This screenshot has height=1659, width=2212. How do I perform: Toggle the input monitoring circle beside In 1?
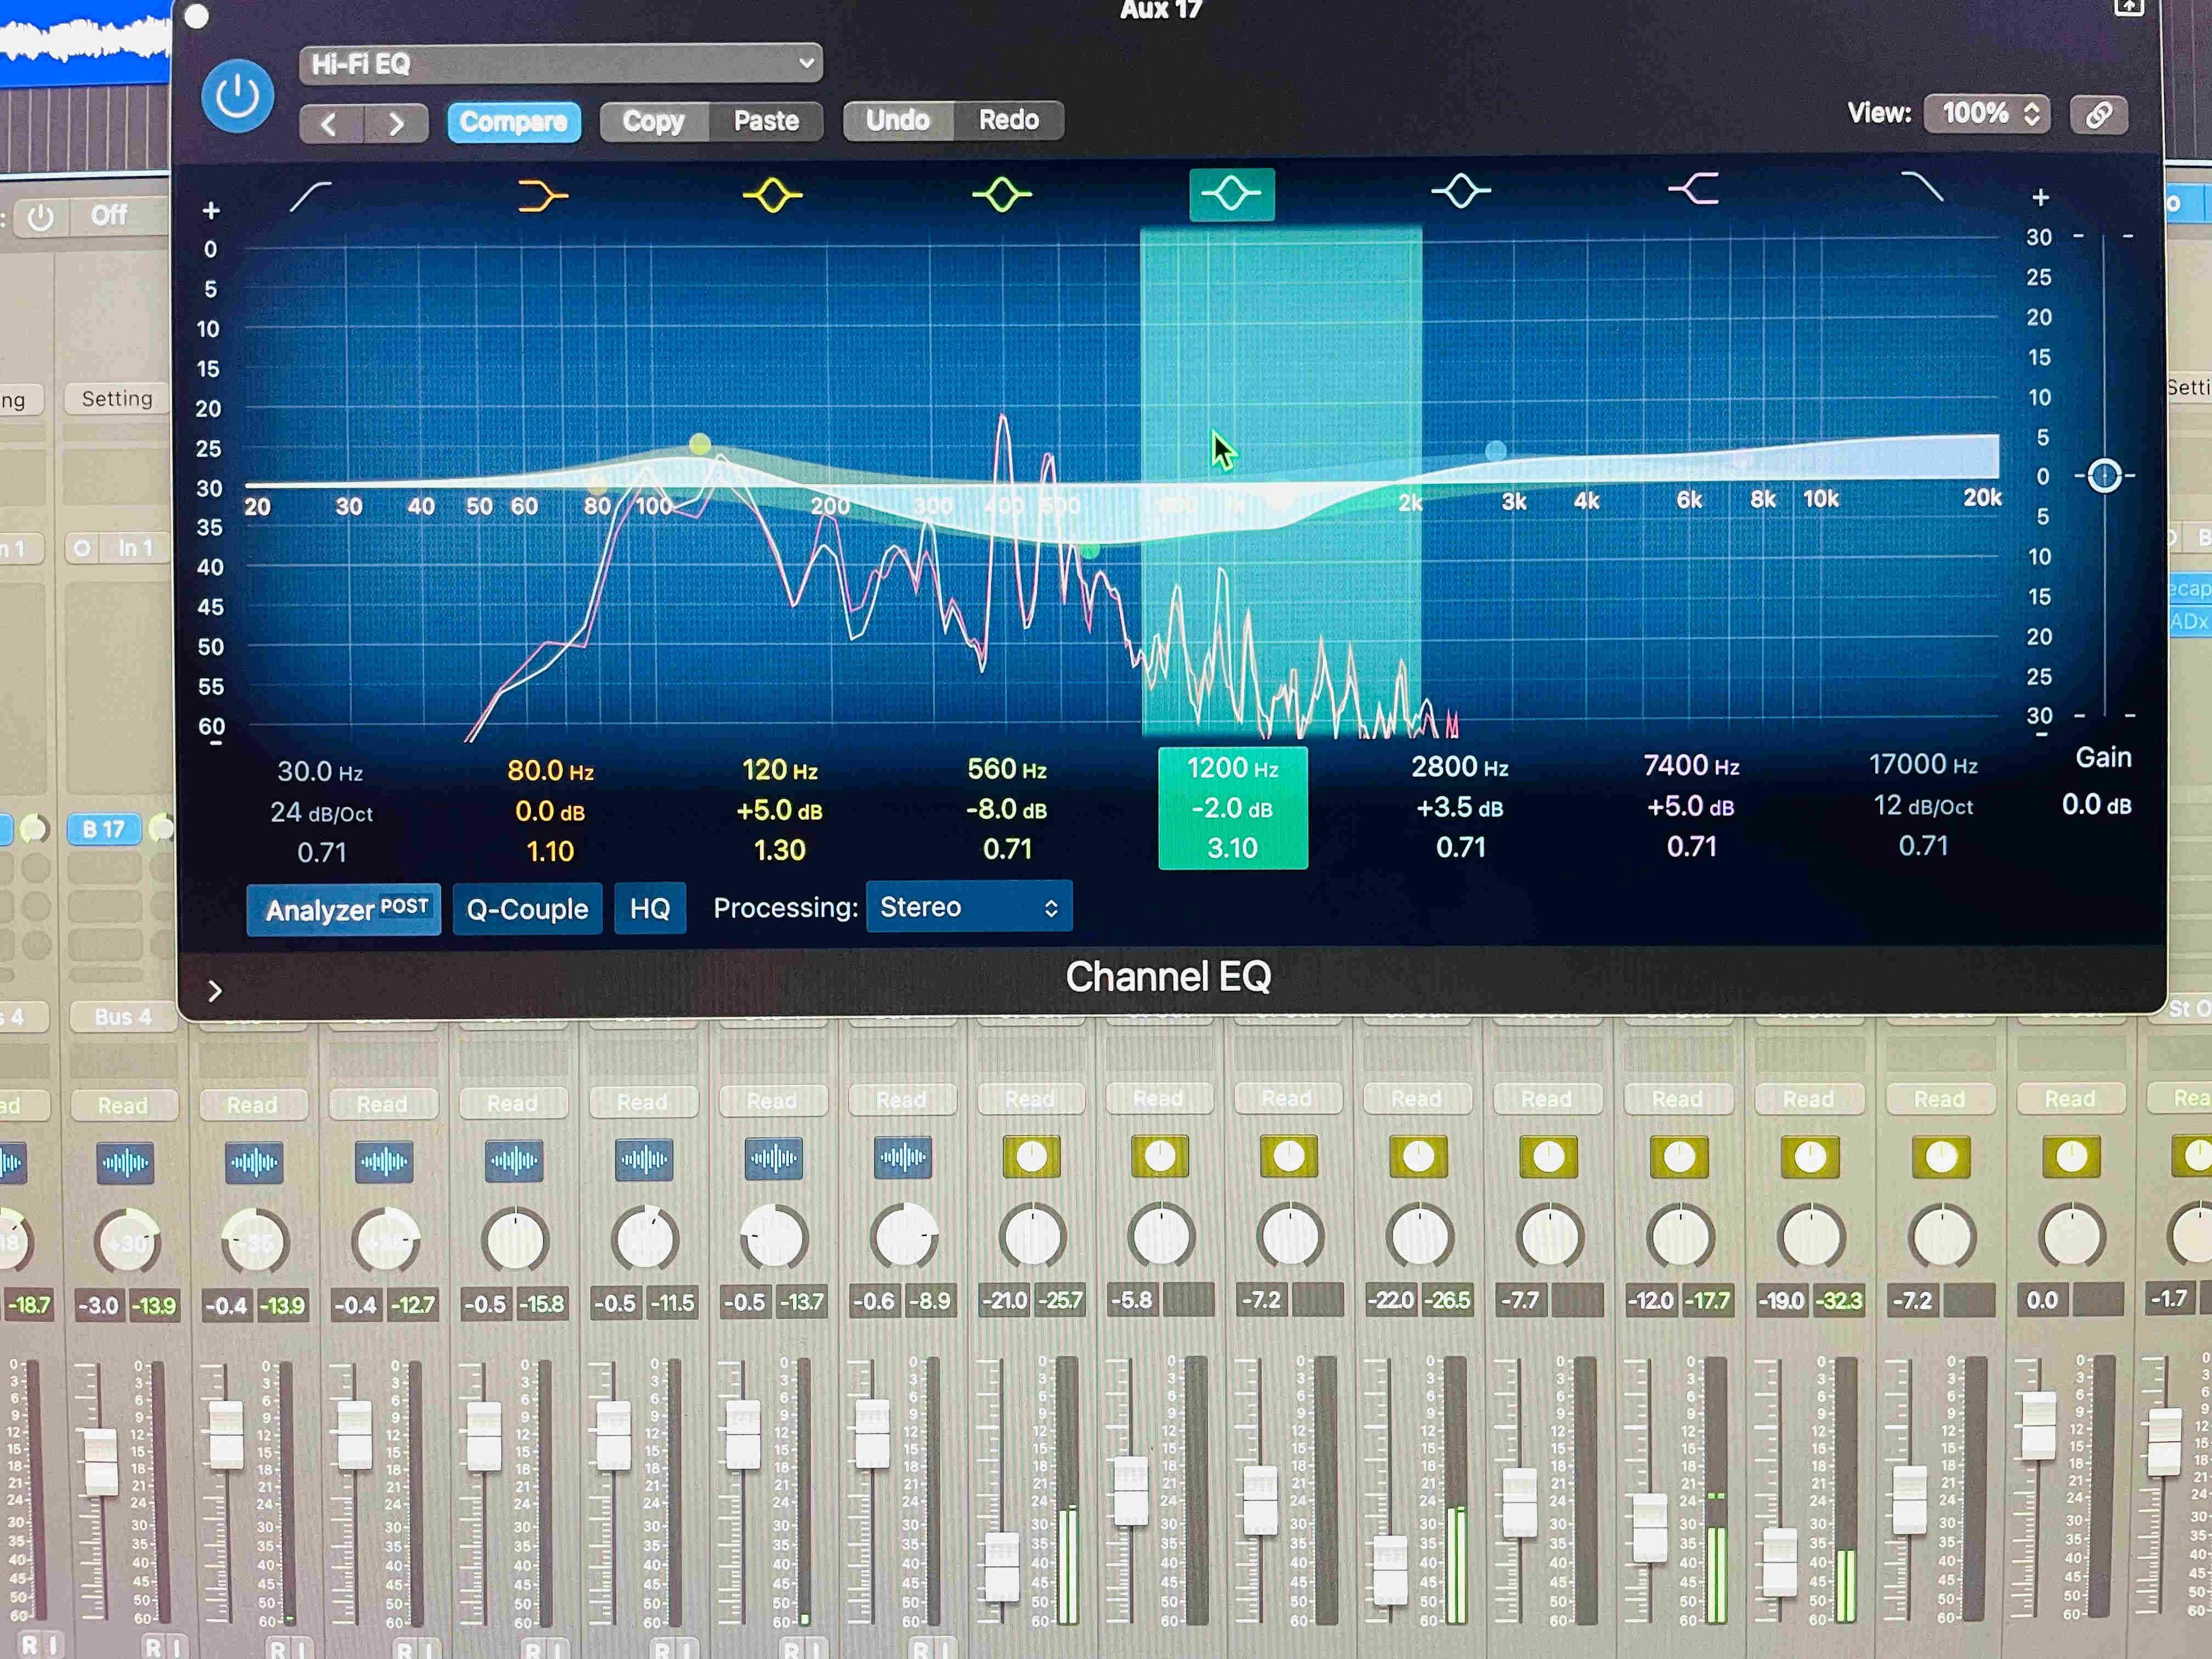tap(82, 548)
